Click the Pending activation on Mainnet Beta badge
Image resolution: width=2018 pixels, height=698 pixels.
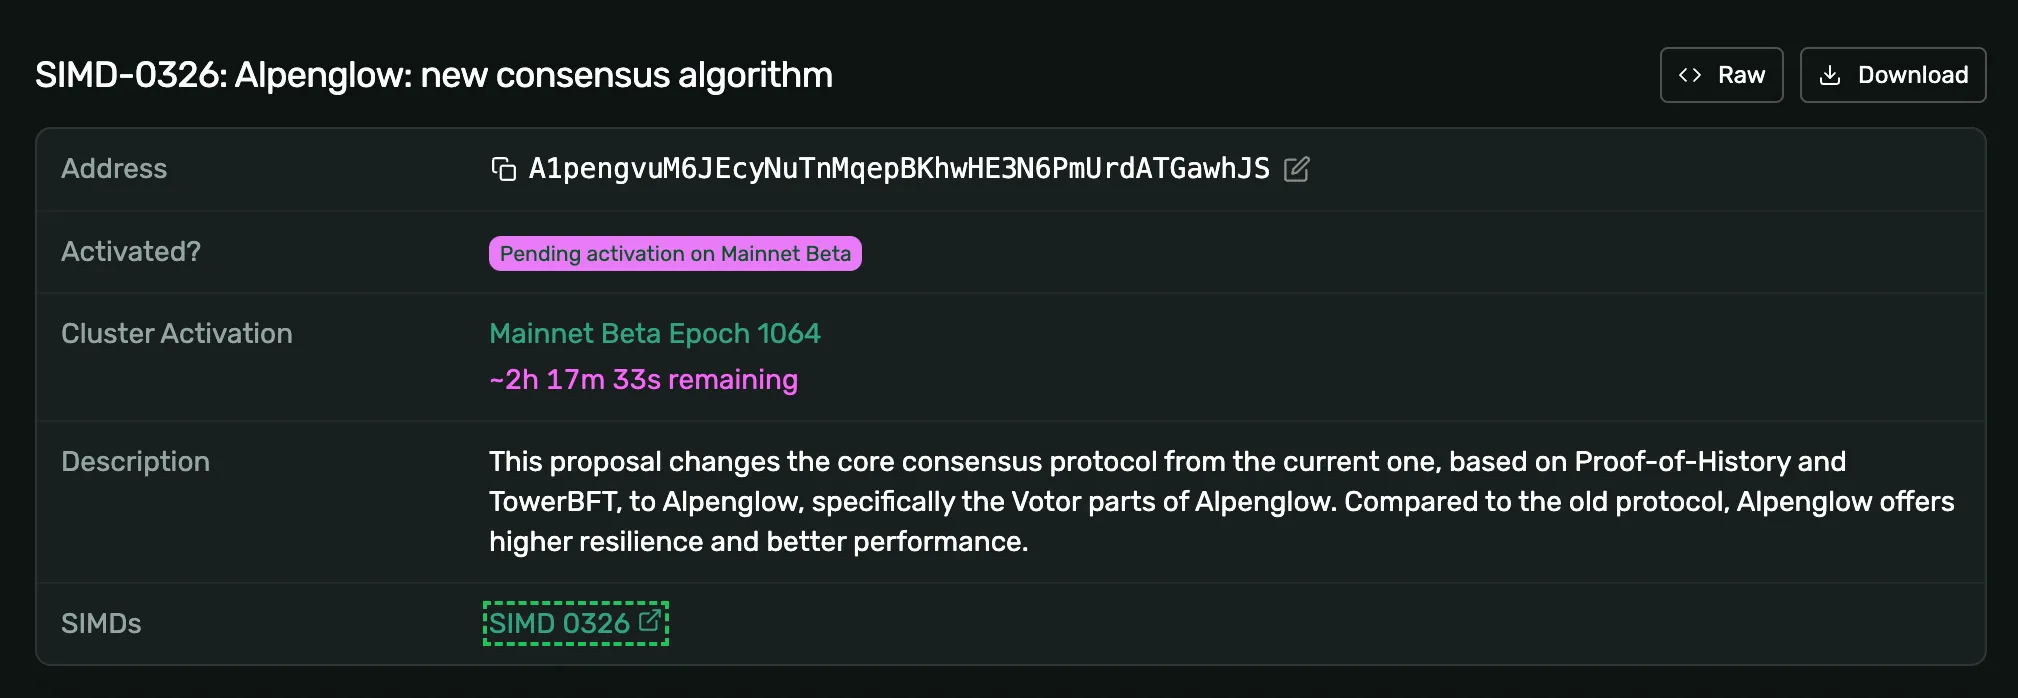675,253
